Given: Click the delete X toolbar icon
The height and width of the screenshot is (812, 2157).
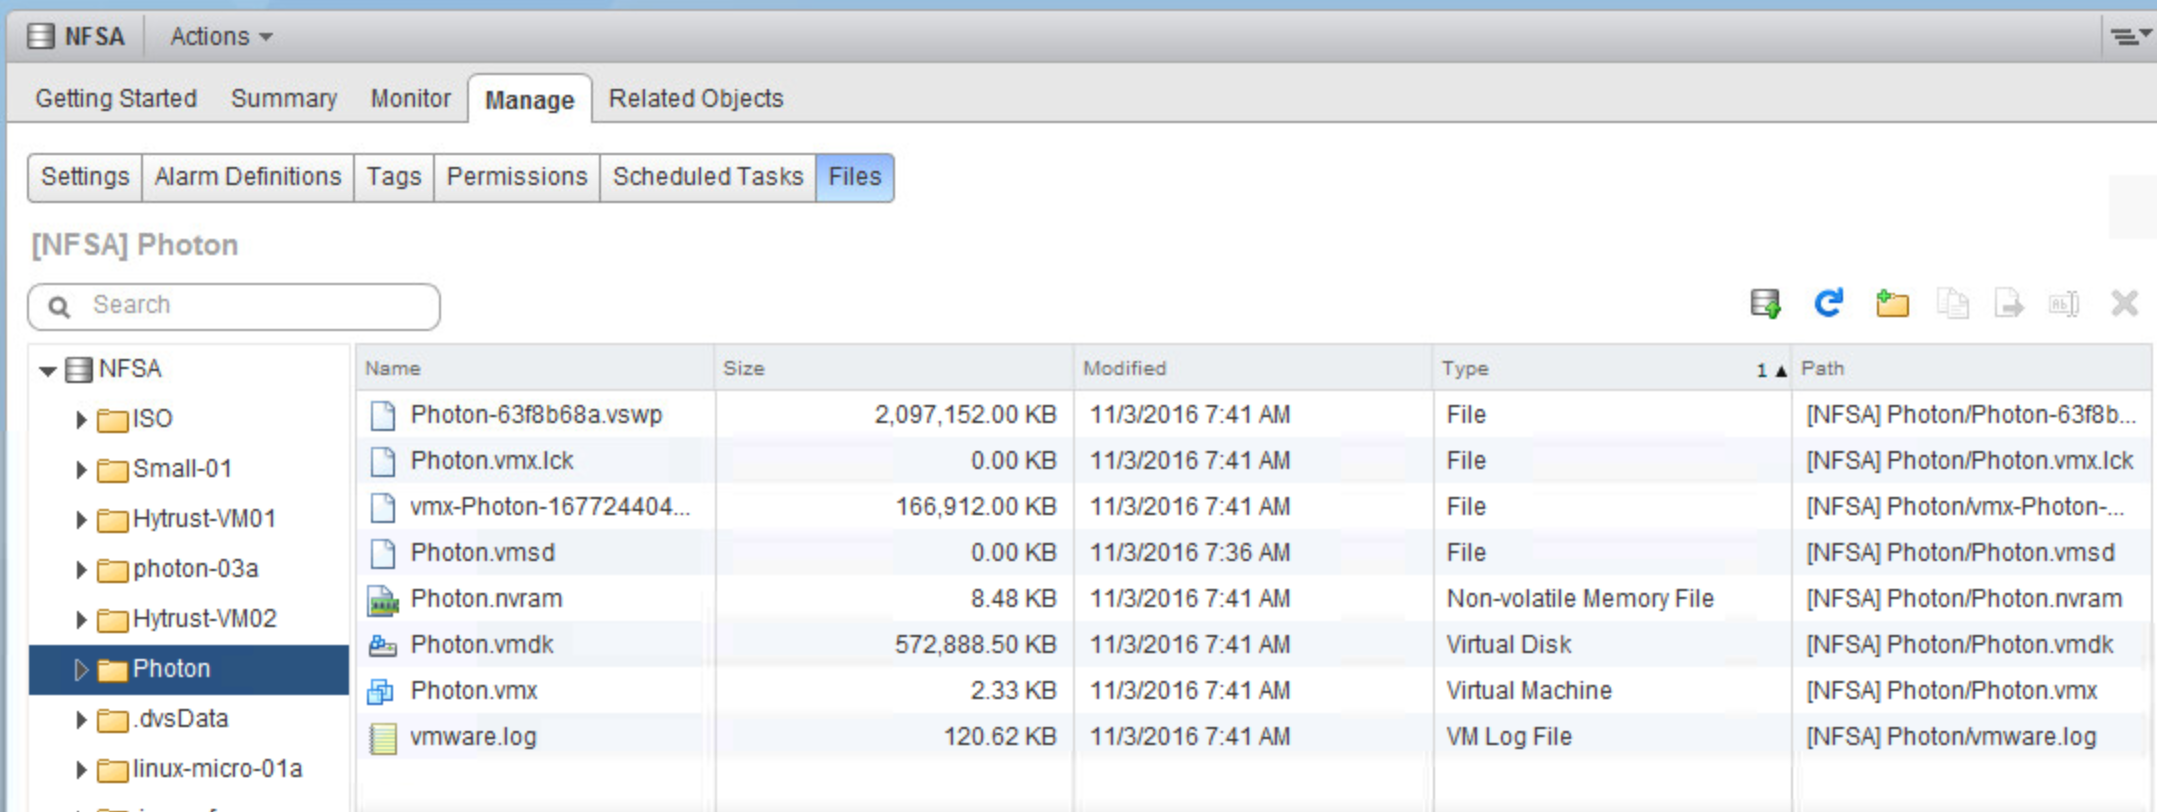Looking at the screenshot, I should click(2124, 304).
